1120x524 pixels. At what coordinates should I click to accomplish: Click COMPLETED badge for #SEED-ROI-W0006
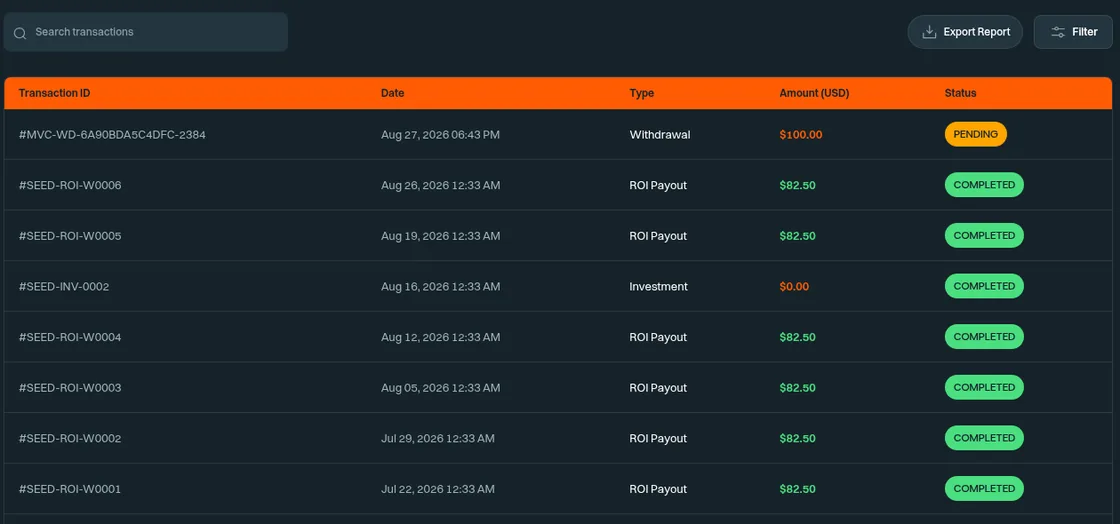(984, 185)
